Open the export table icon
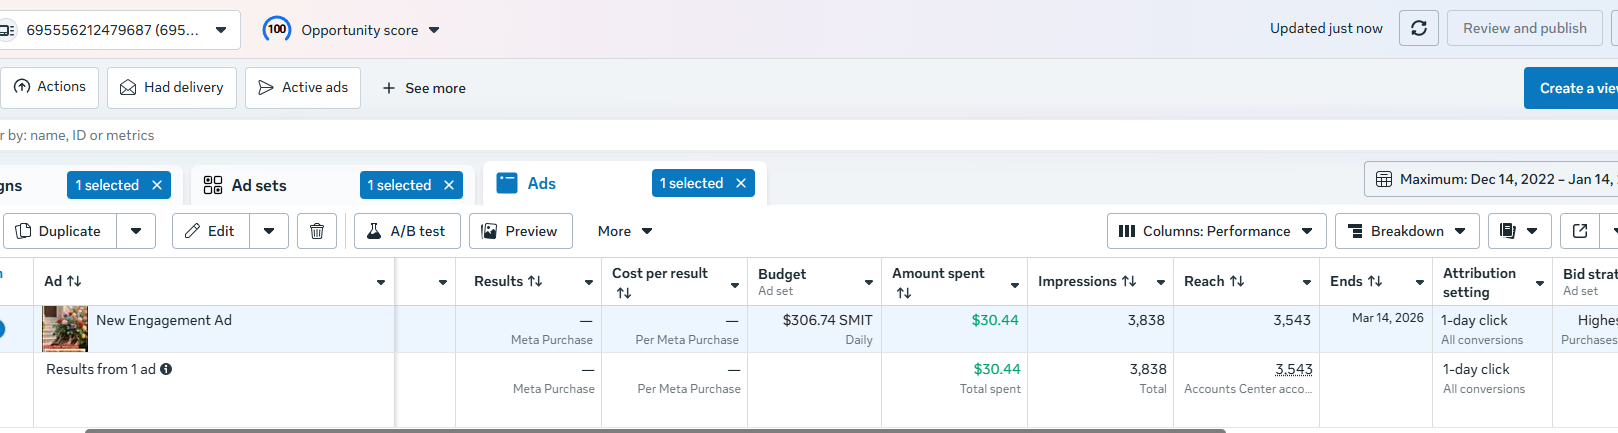 coord(1580,231)
